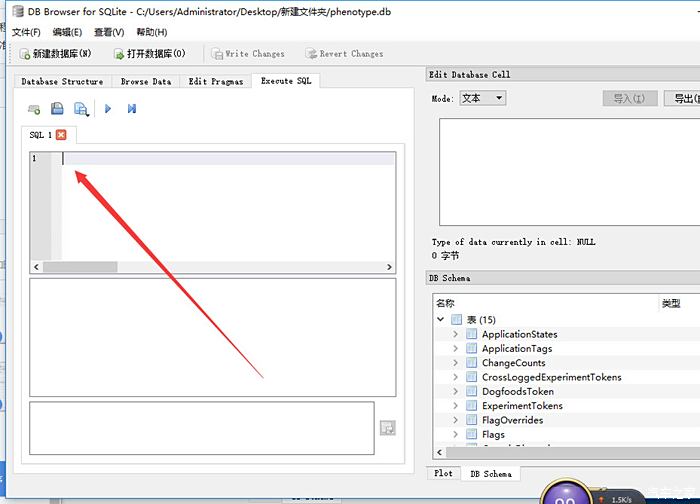700x504 pixels.
Task: Click the SQL message output box
Action: (x=202, y=428)
